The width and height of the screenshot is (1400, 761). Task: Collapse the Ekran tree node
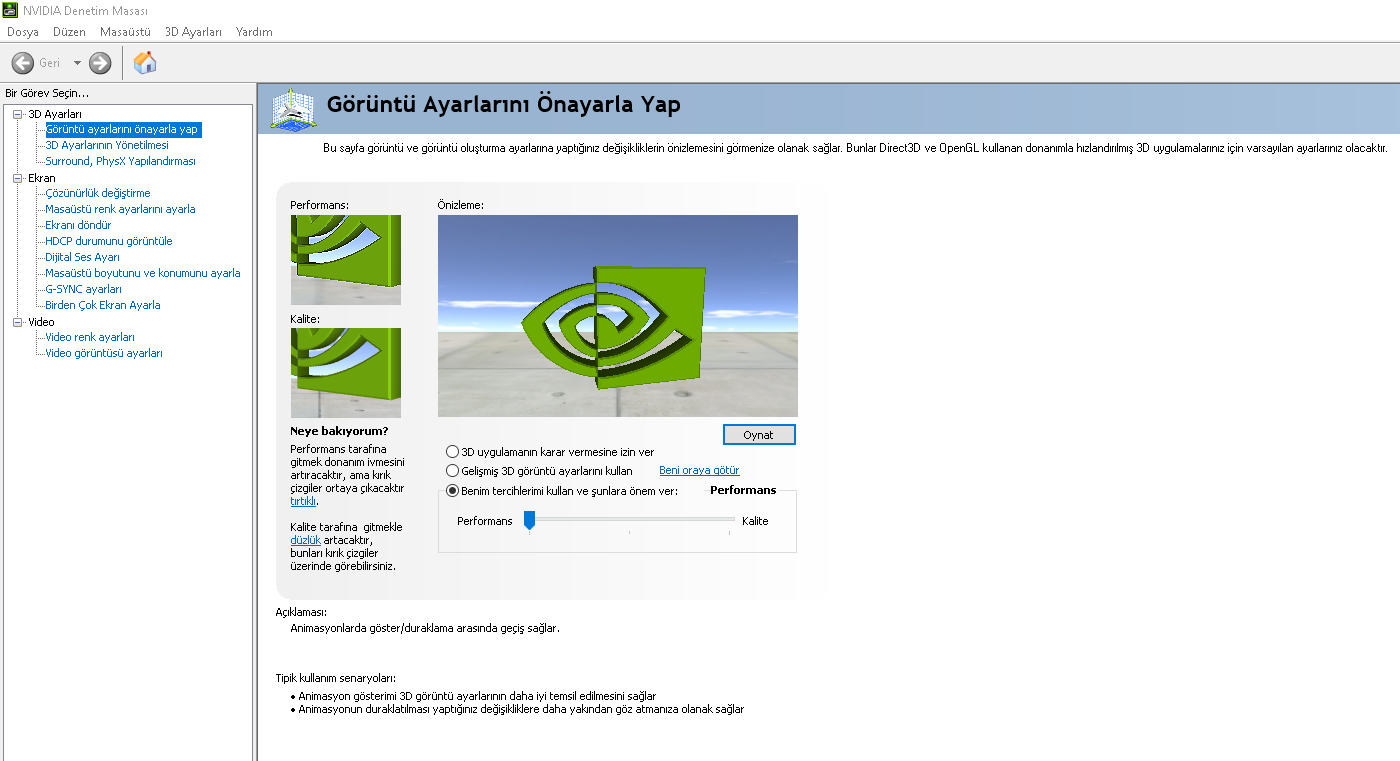(17, 178)
